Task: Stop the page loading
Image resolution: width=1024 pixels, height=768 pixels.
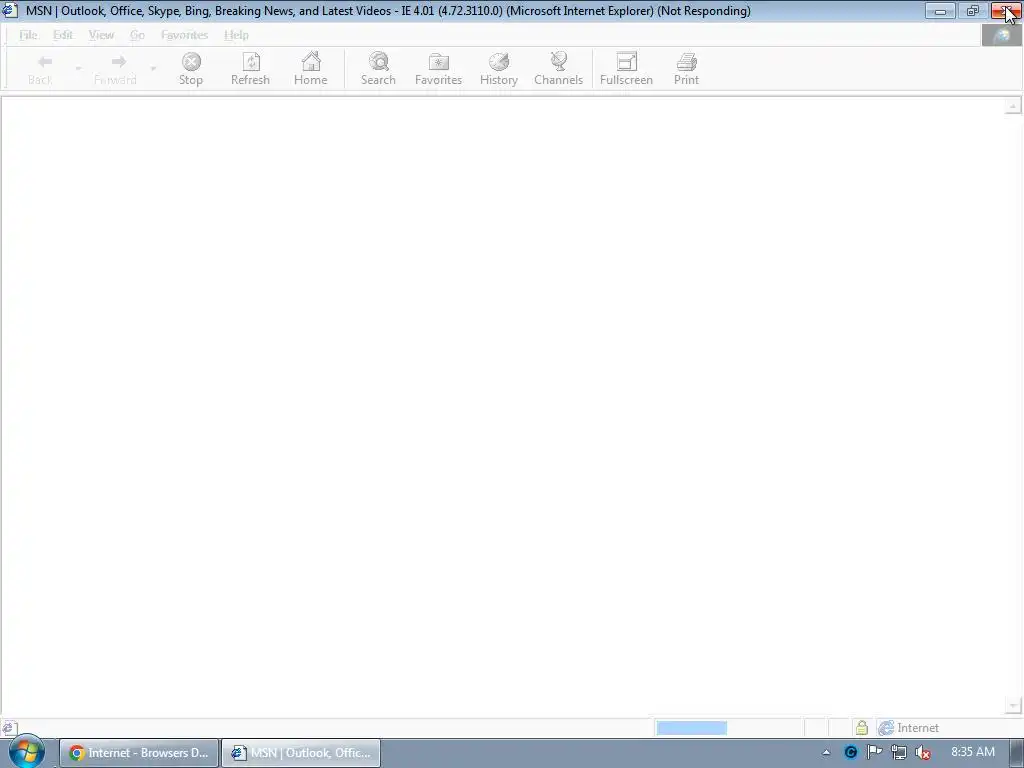Action: 191,69
